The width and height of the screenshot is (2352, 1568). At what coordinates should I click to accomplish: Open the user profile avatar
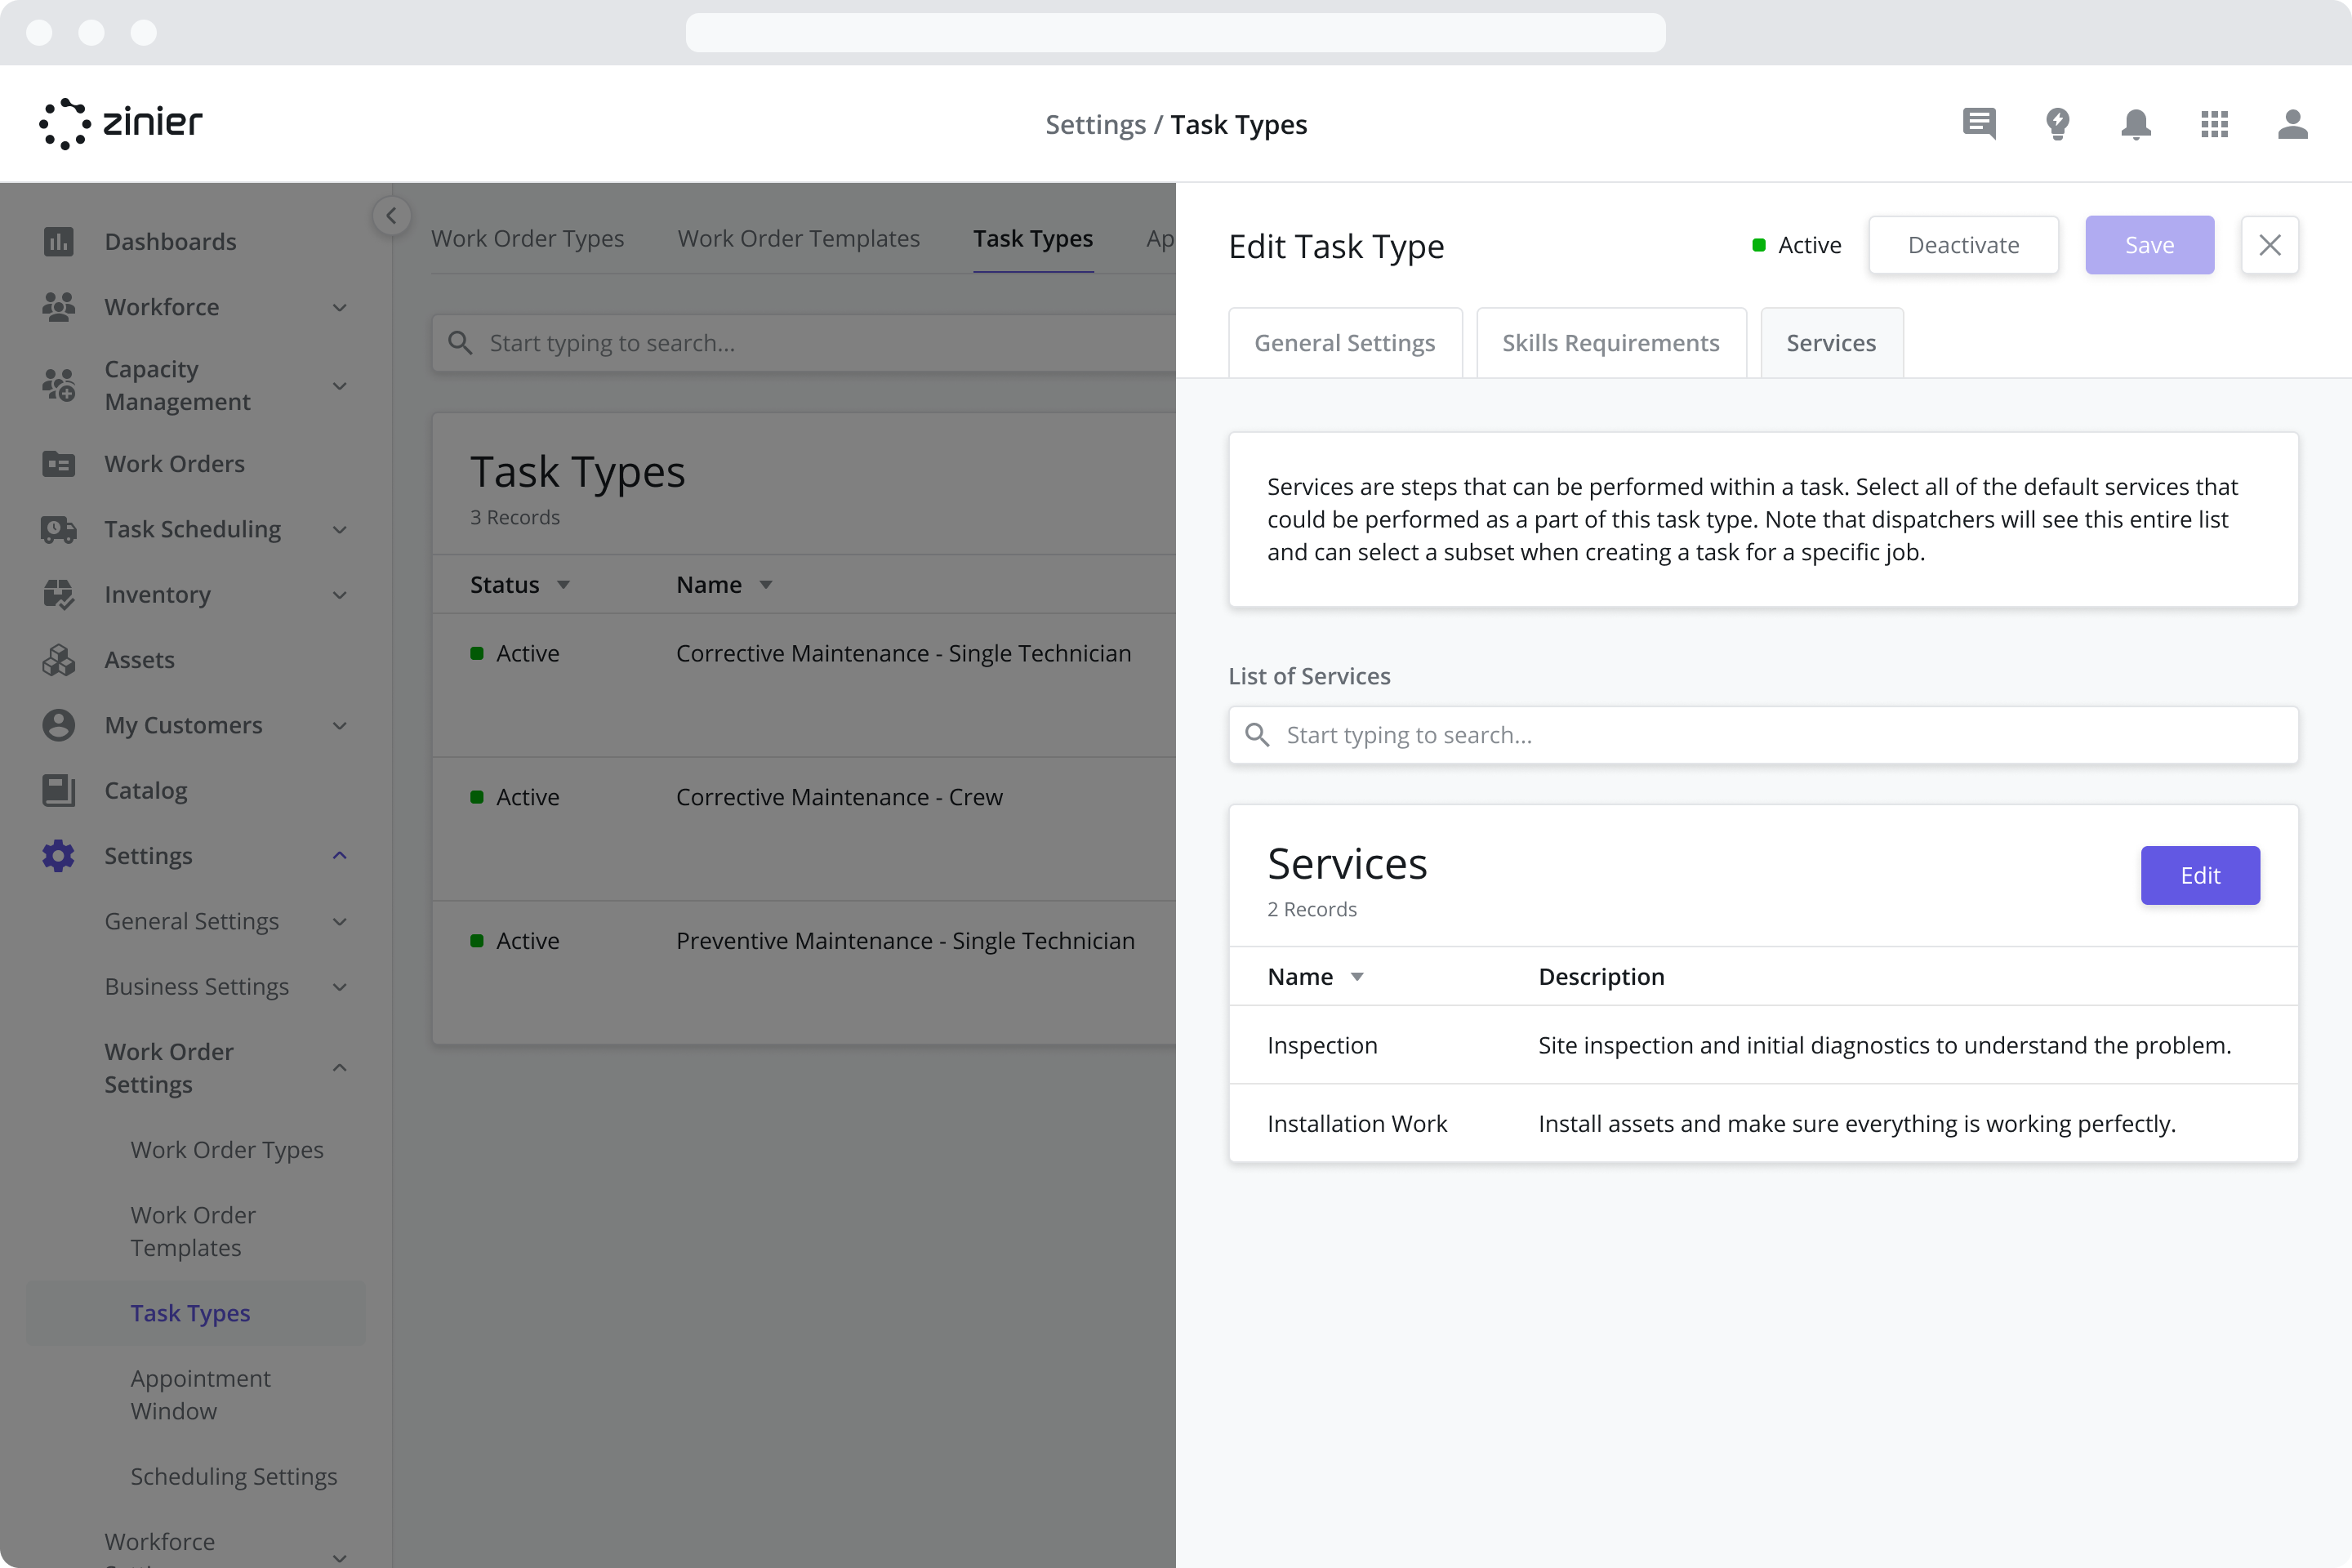[2293, 124]
